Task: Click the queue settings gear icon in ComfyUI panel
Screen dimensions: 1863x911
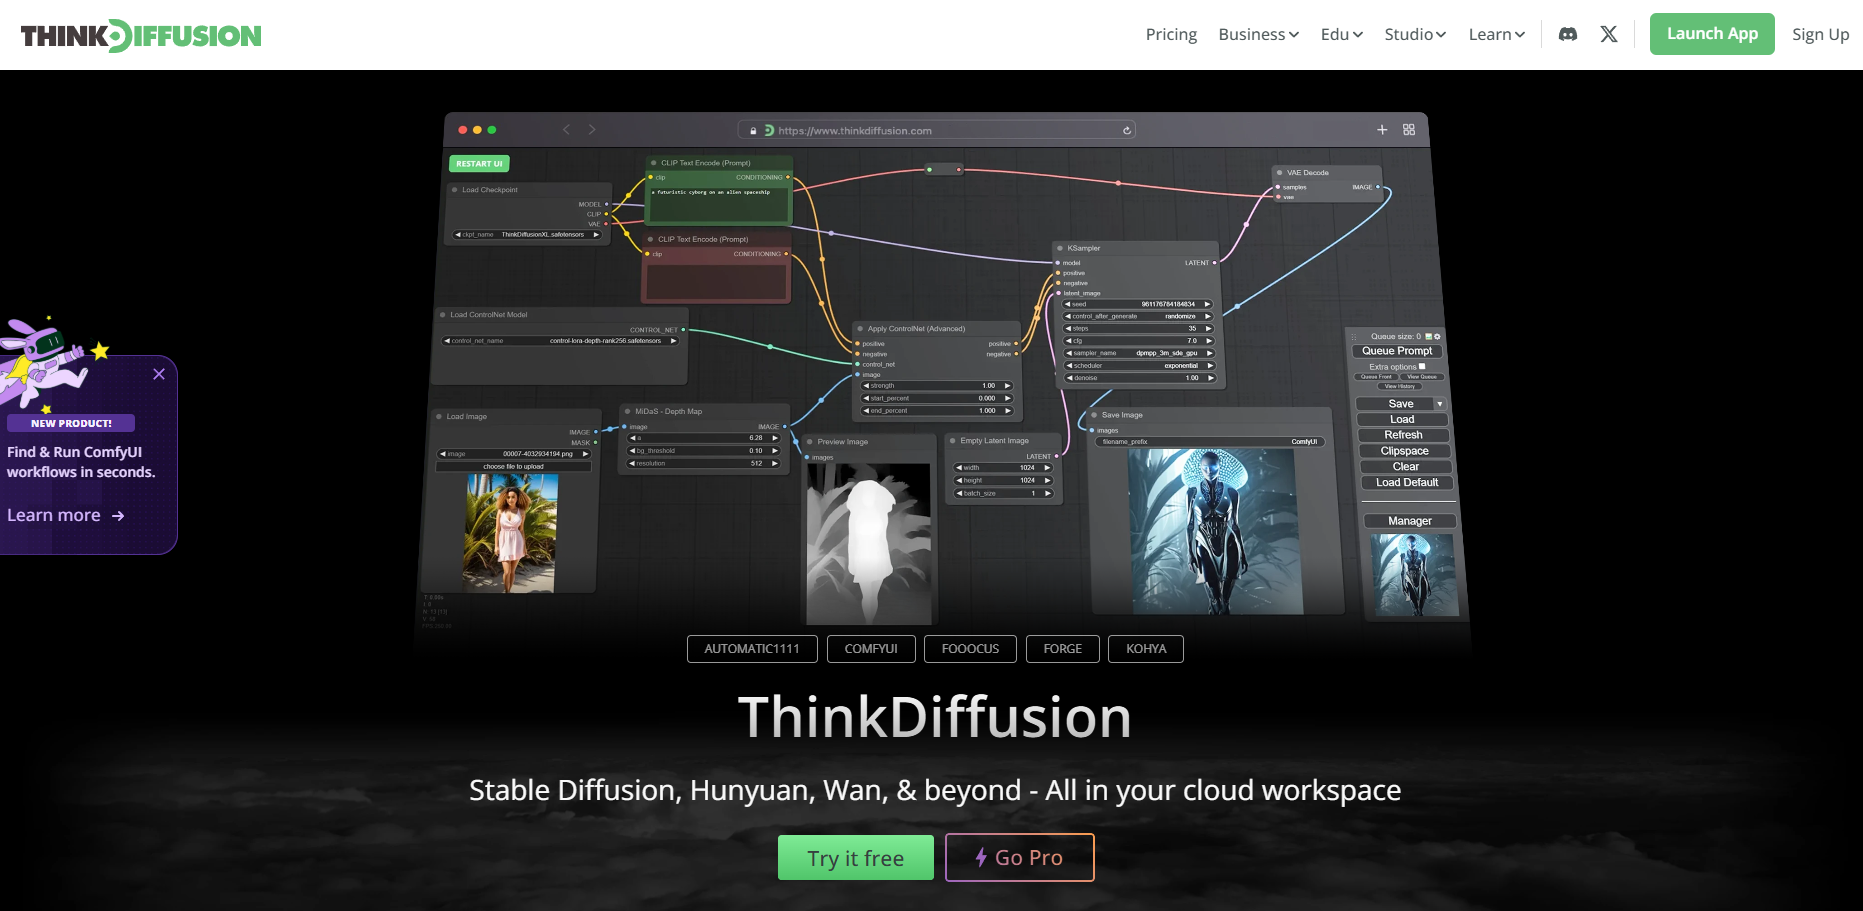Action: [x=1437, y=336]
